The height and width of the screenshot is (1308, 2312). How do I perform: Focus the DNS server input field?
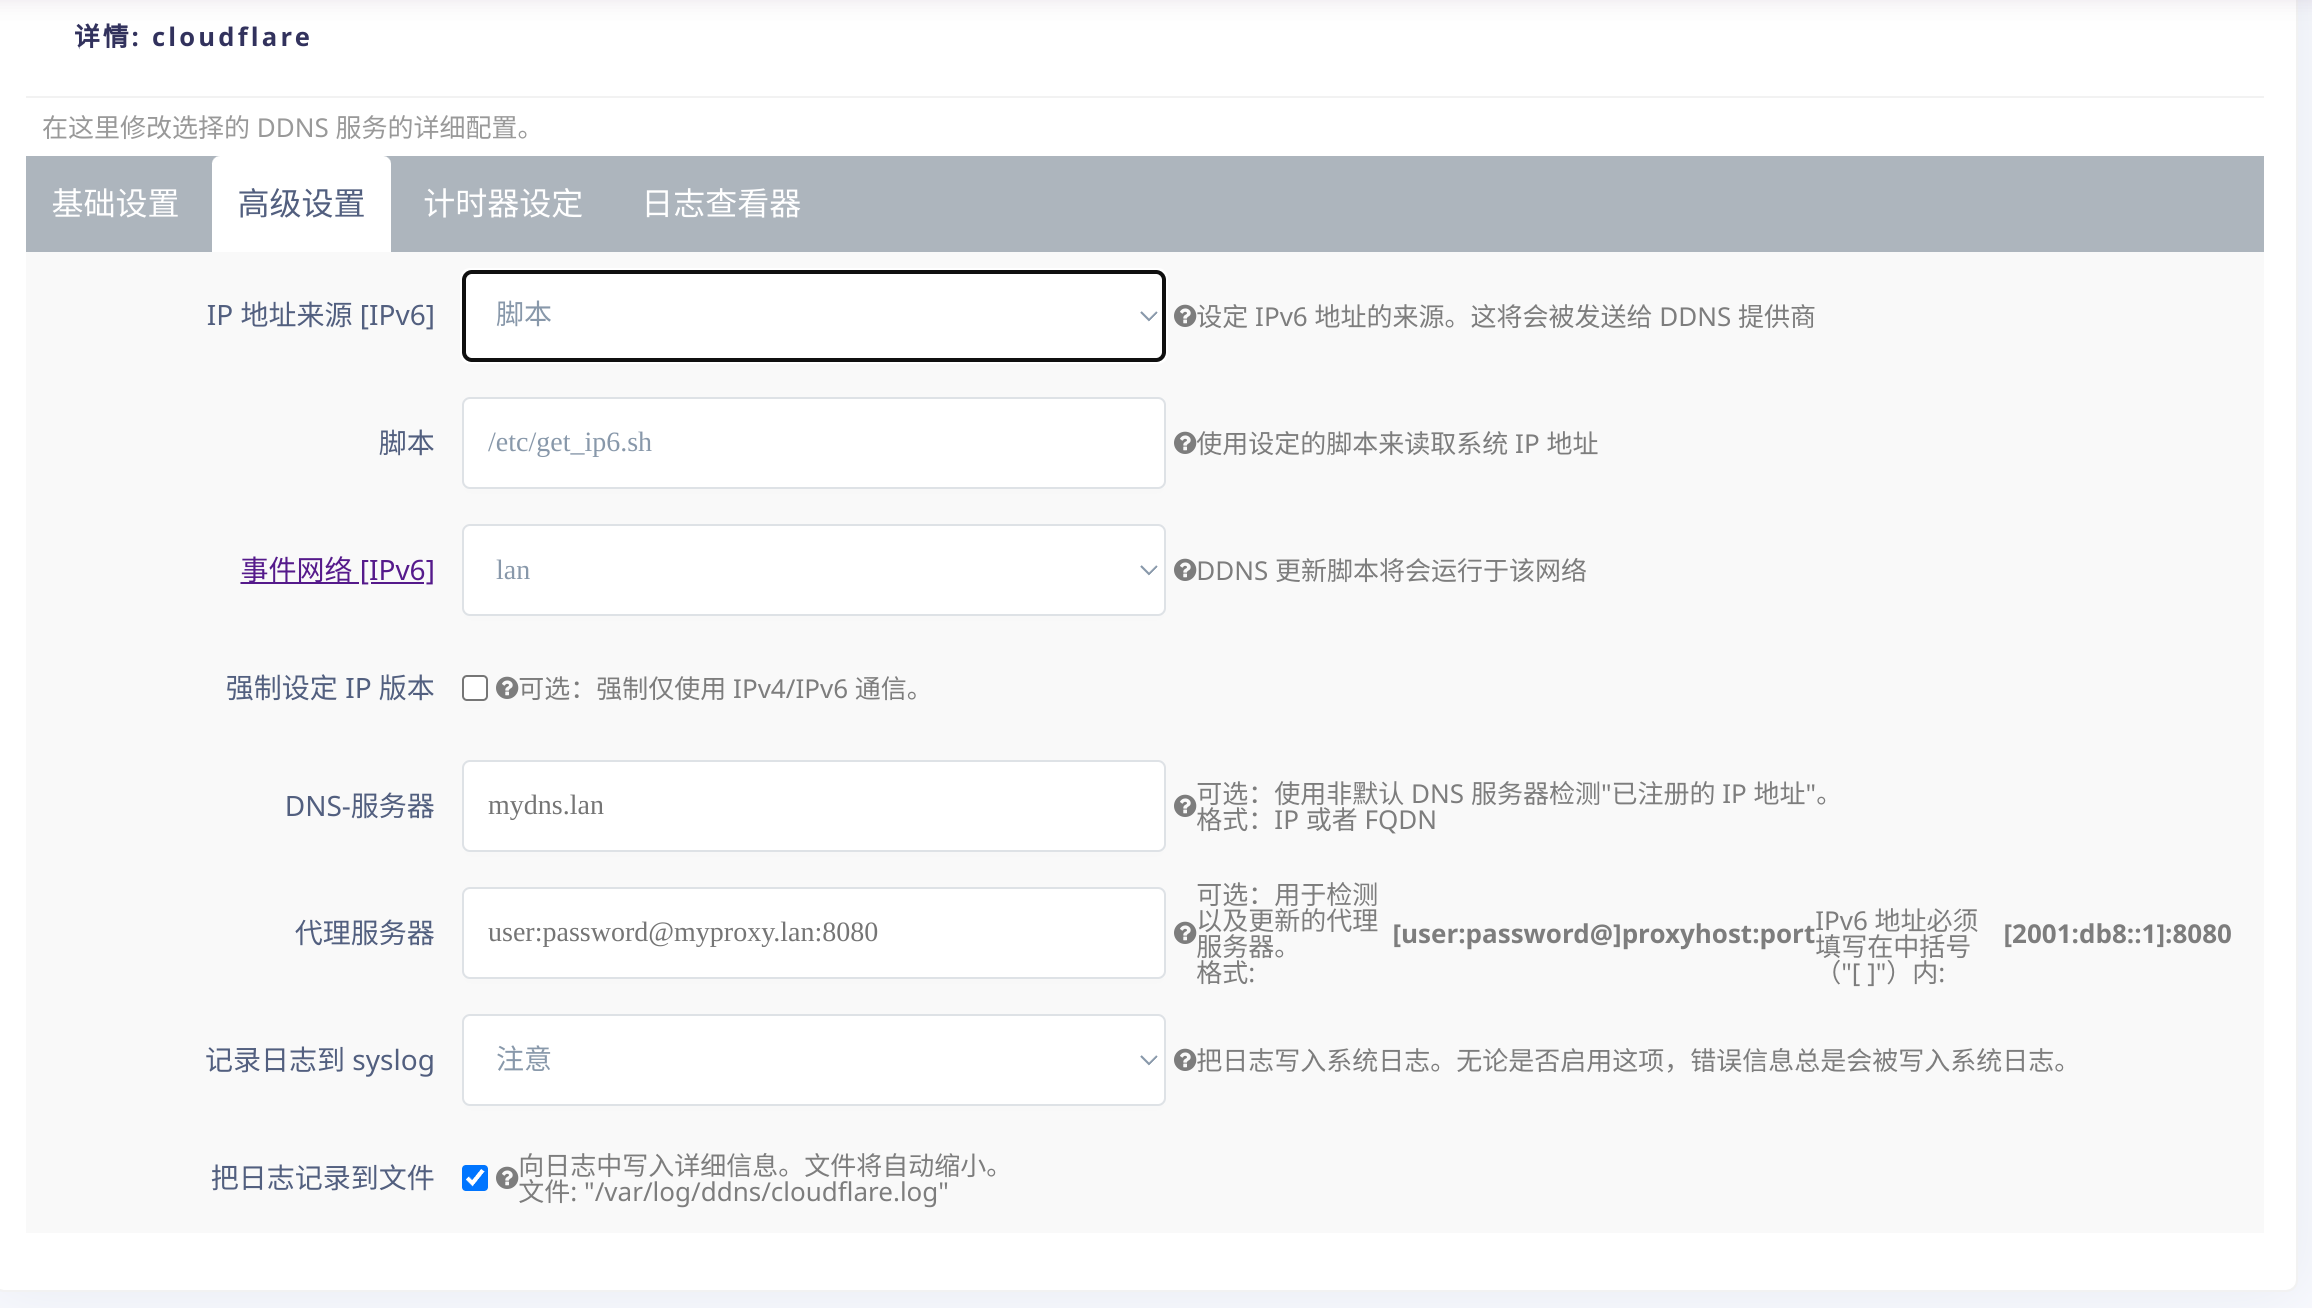point(813,806)
